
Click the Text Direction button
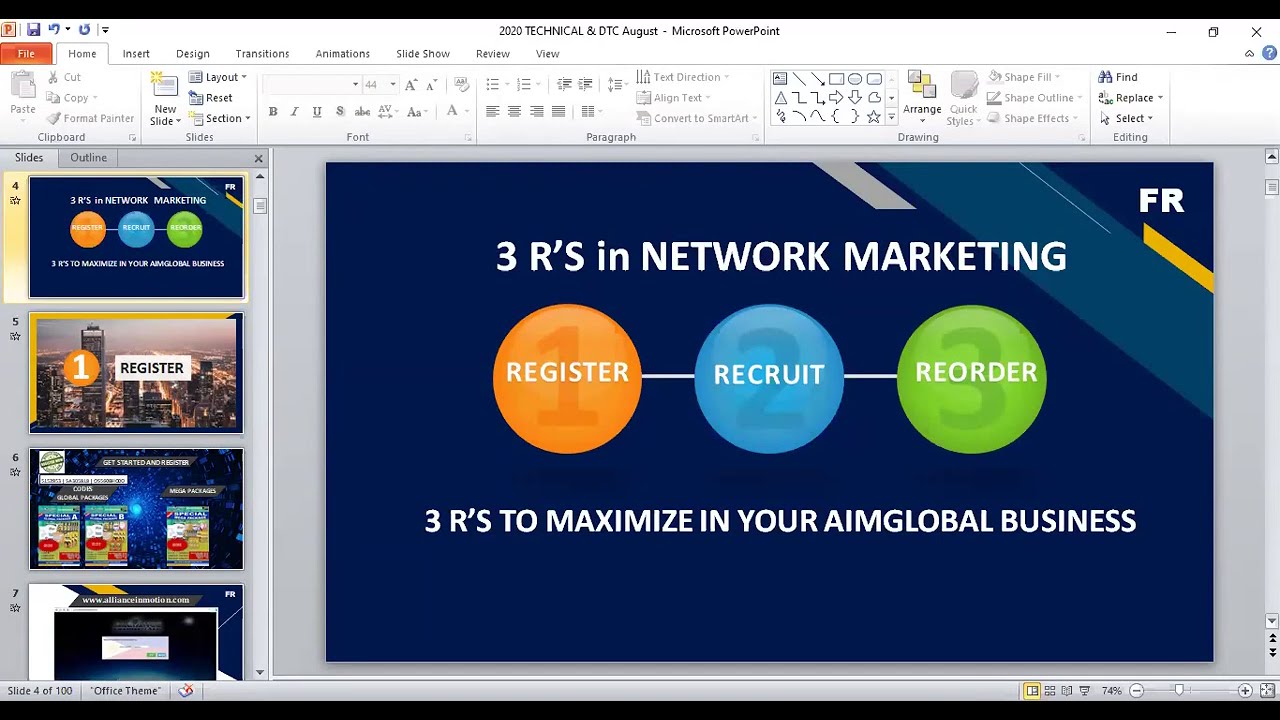[x=683, y=77]
